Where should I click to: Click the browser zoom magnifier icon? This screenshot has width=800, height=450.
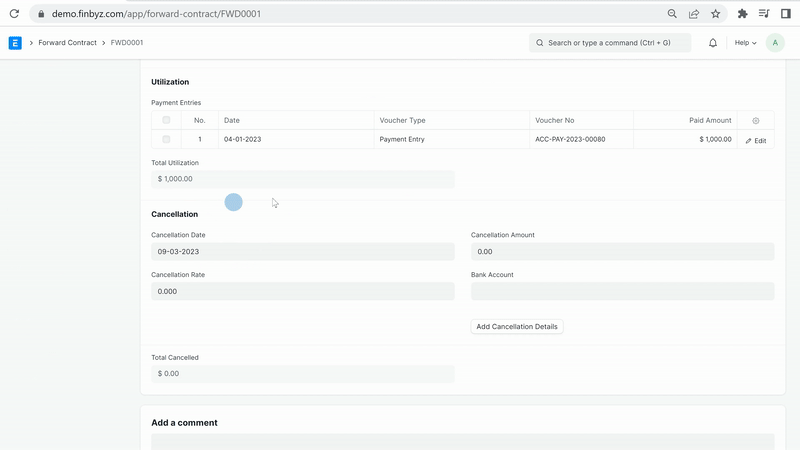[x=672, y=14]
